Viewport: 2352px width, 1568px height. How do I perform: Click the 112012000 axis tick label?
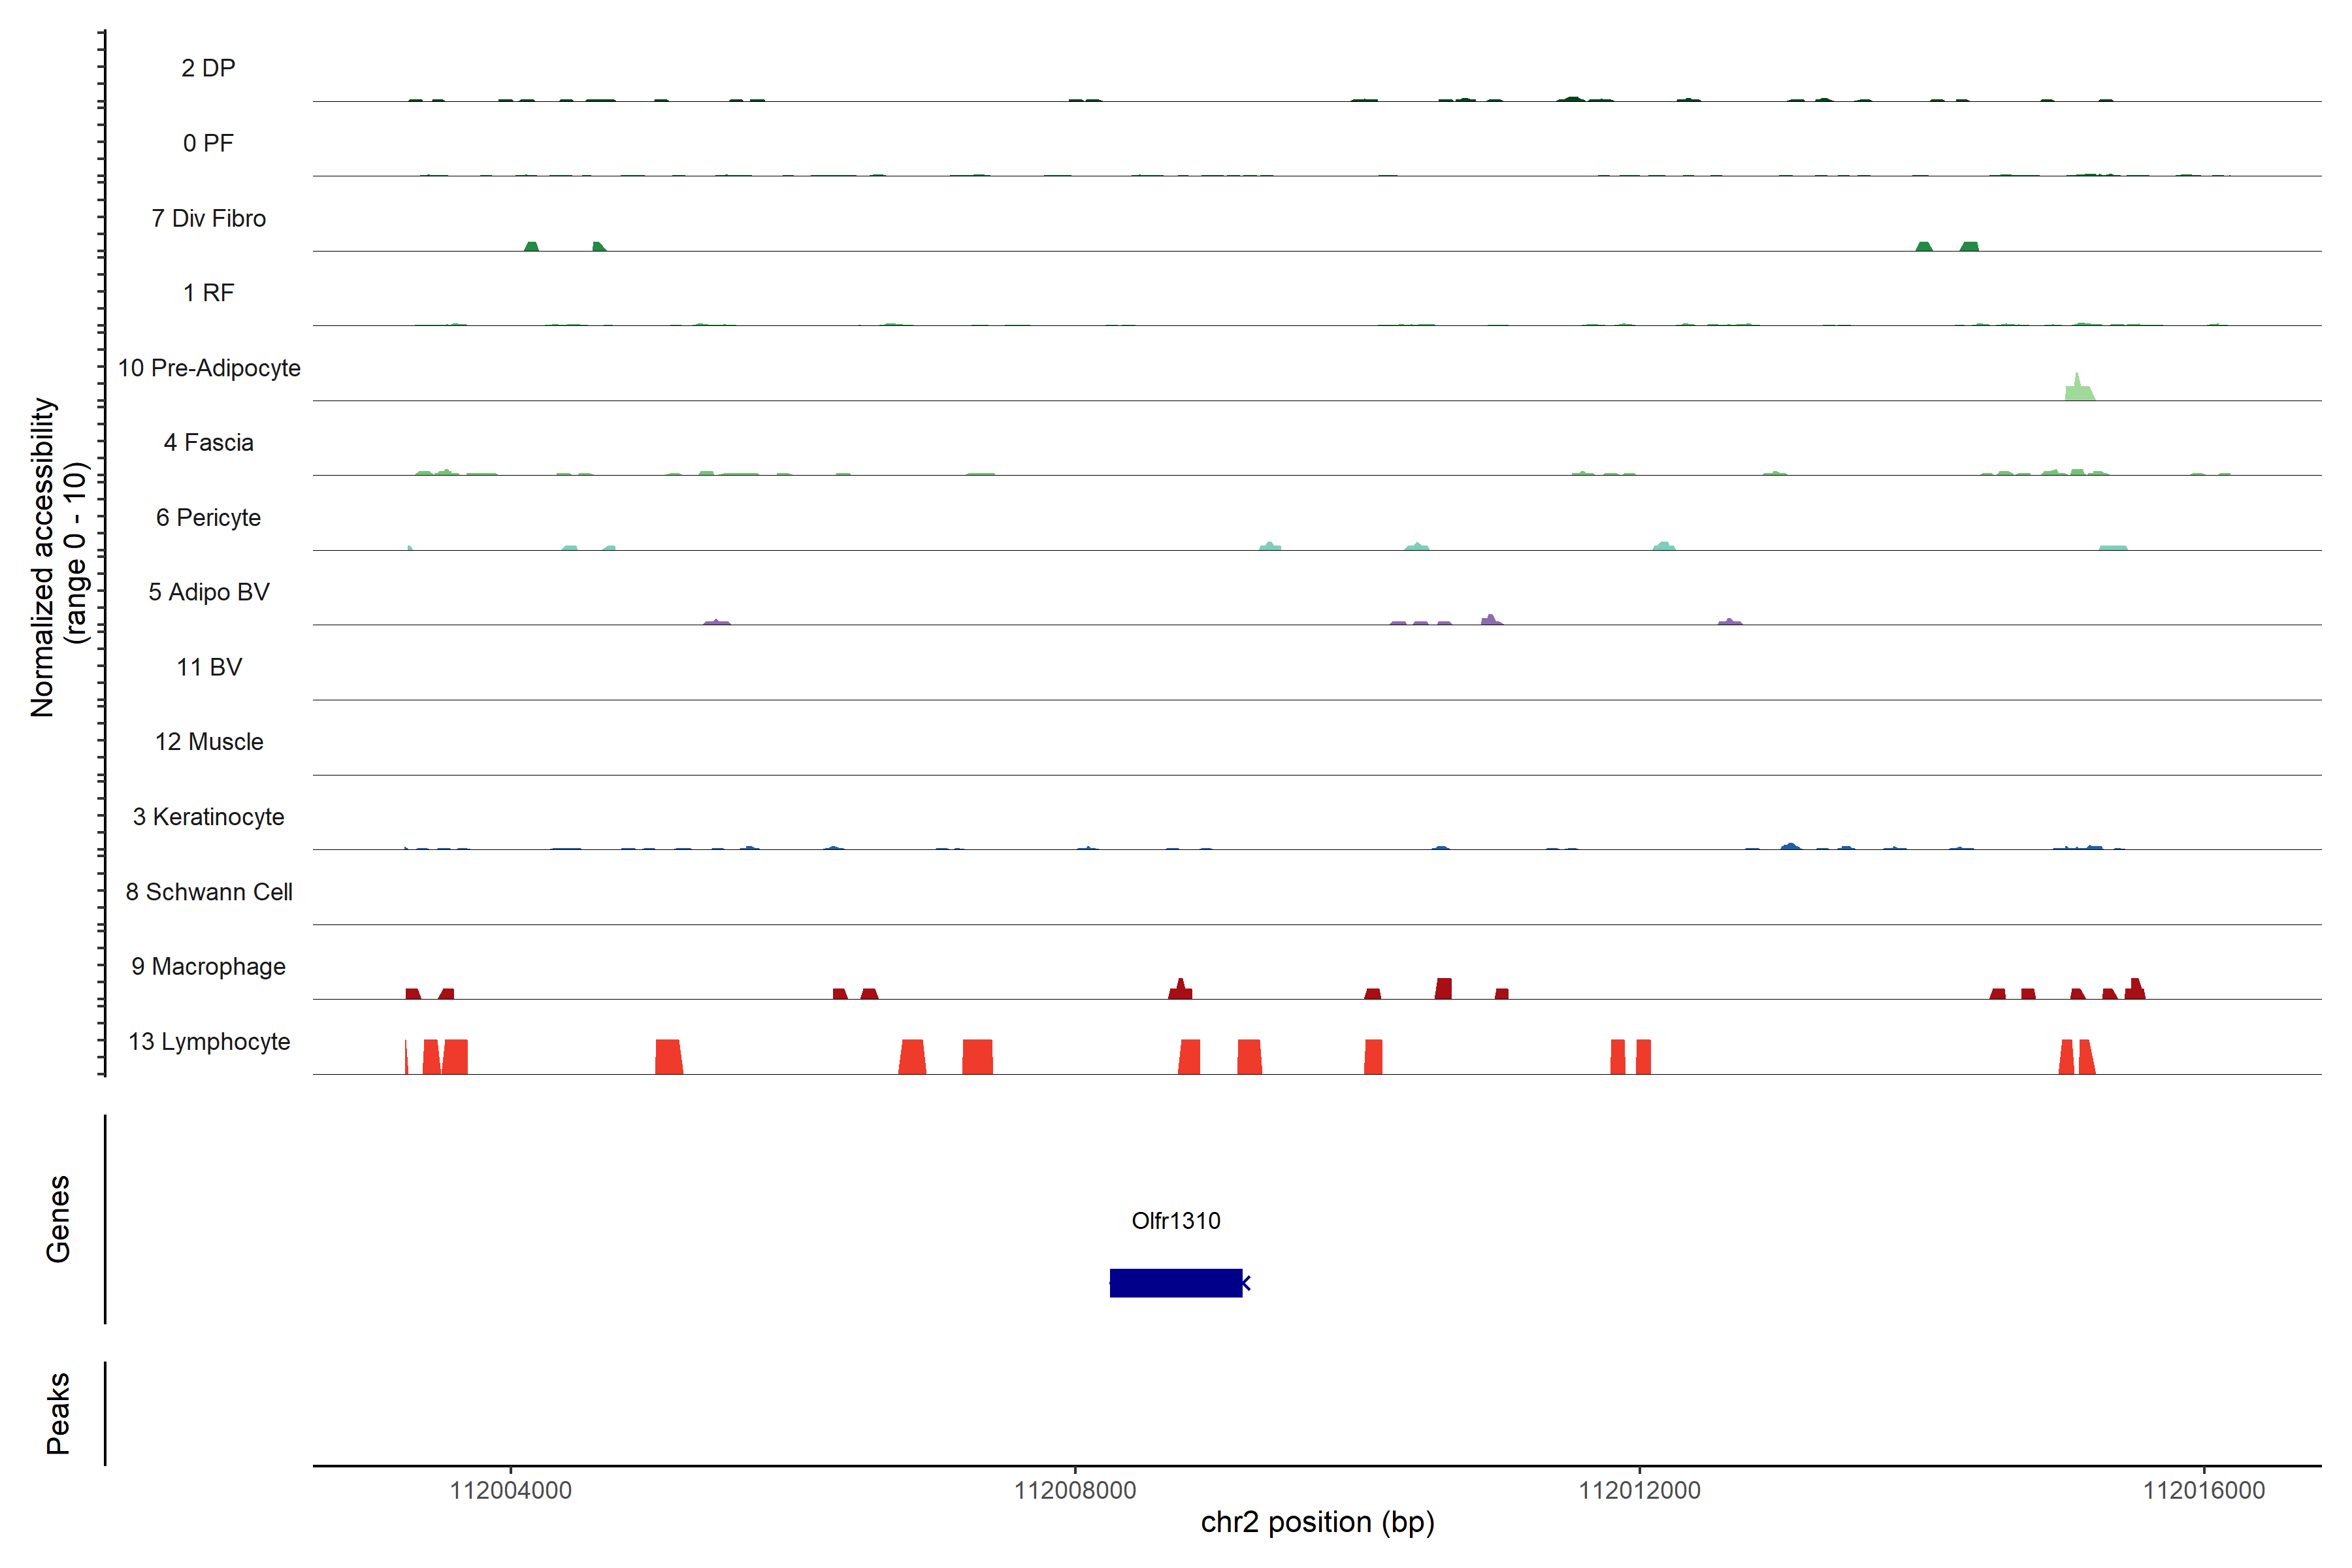coord(1639,1490)
